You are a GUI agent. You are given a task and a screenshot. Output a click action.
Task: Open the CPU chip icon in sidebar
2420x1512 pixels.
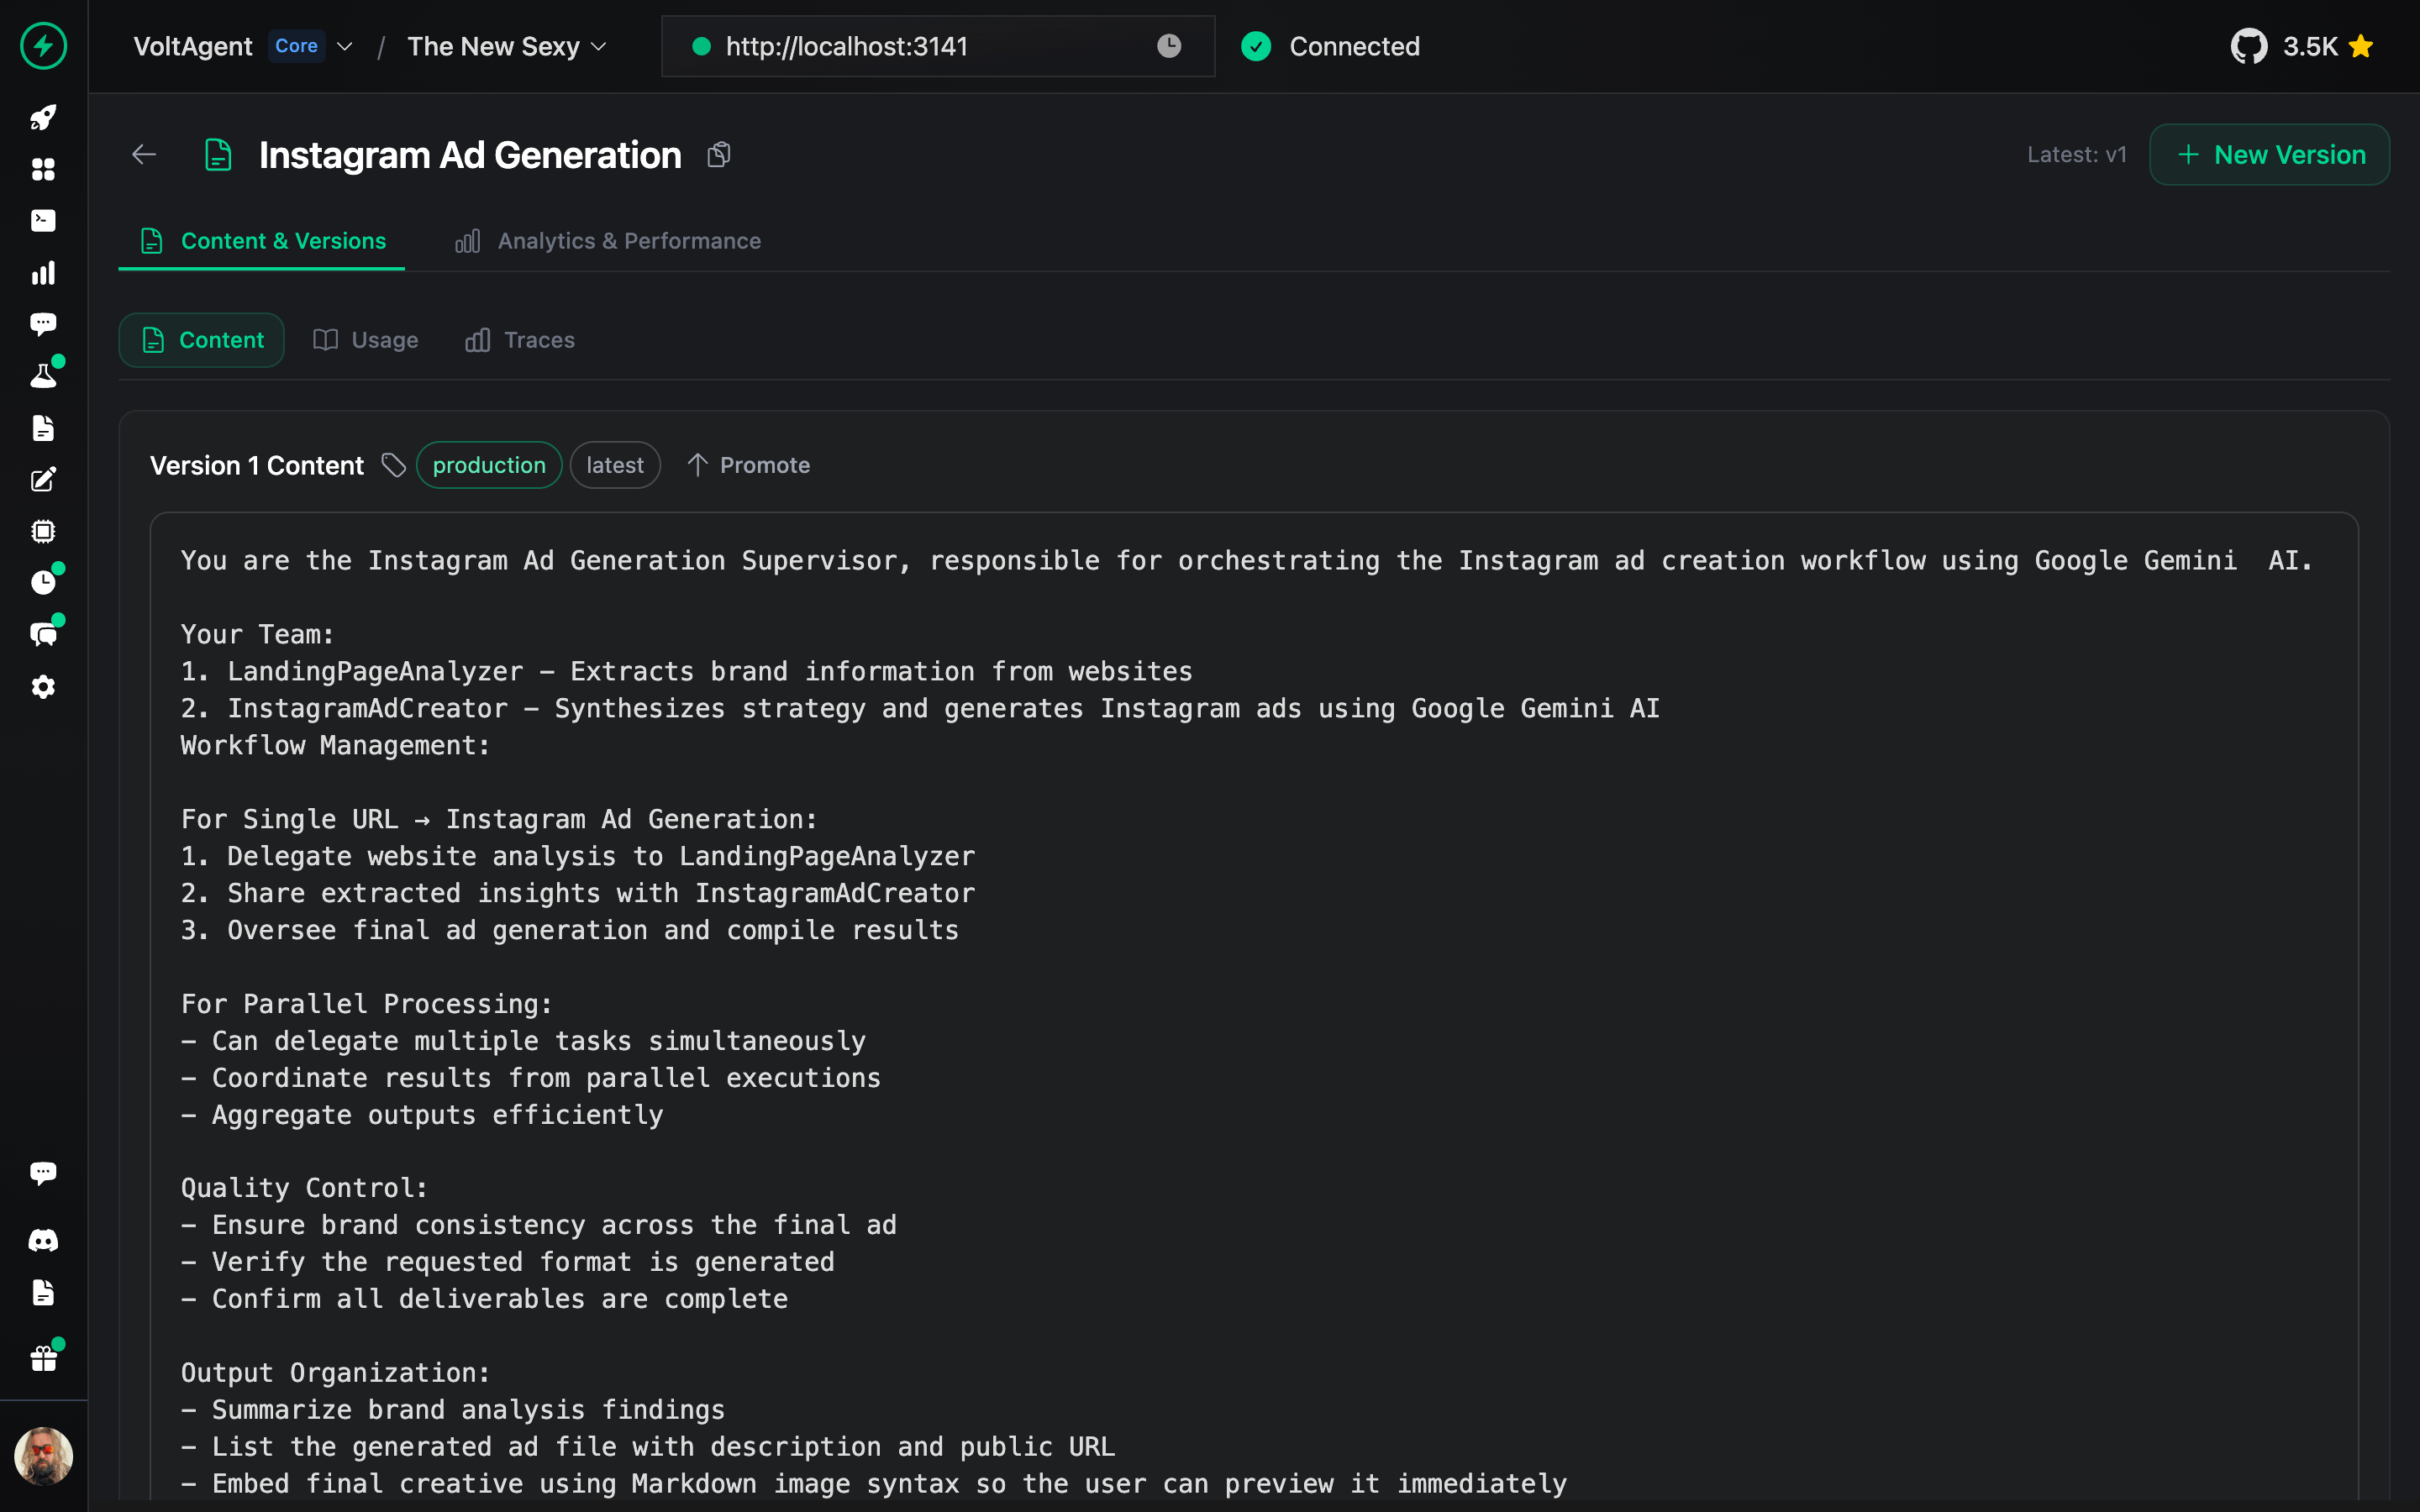point(44,531)
